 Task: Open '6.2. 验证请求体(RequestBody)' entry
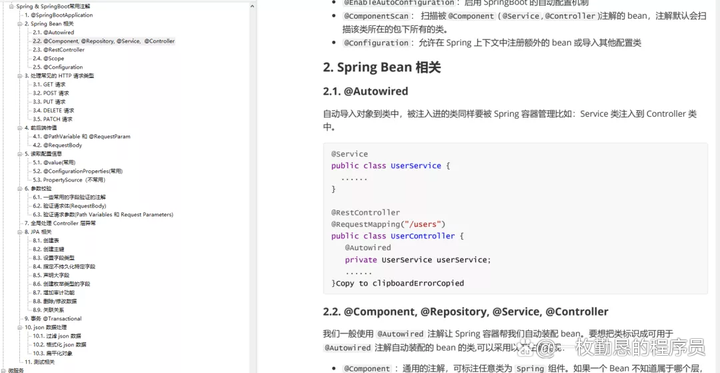[x=69, y=206]
